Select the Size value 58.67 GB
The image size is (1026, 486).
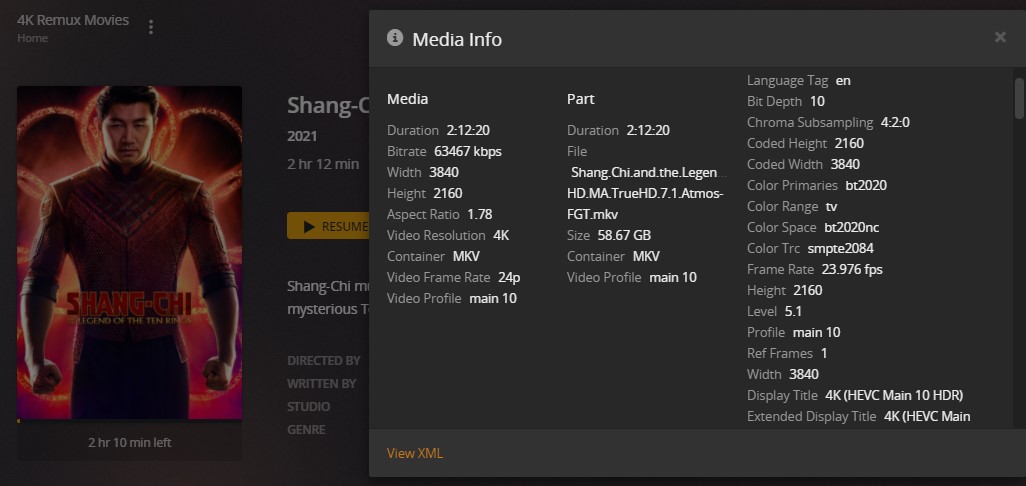click(x=624, y=235)
